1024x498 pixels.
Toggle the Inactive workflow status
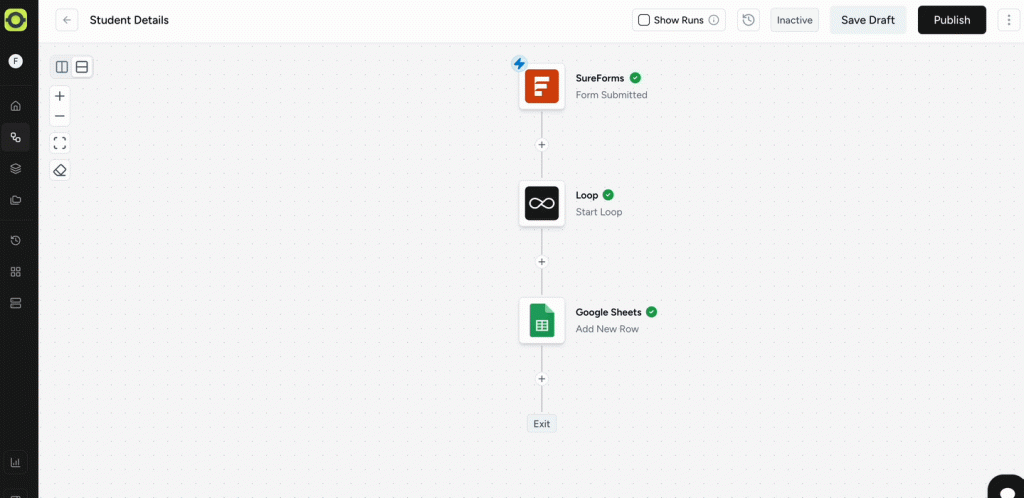click(x=794, y=20)
